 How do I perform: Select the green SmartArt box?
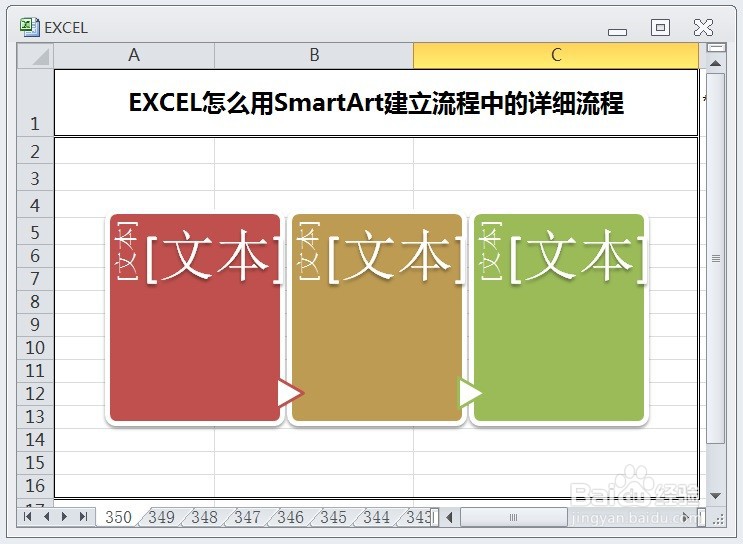pyautogui.click(x=559, y=318)
